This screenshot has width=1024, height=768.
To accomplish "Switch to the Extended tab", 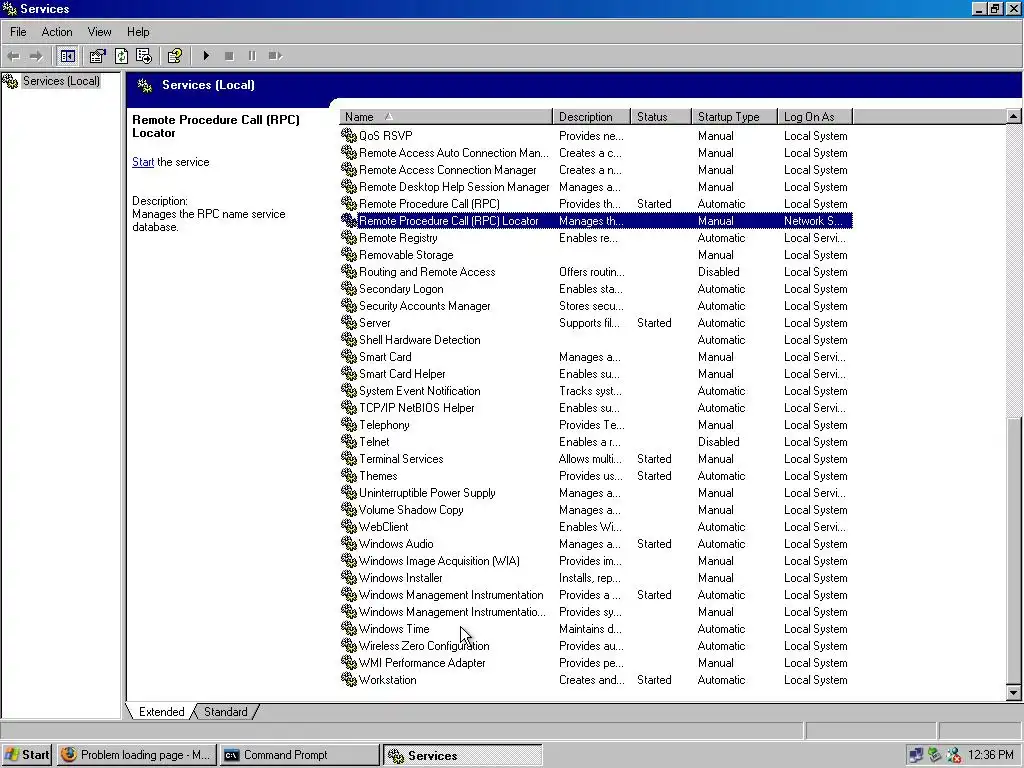I will coord(161,712).
